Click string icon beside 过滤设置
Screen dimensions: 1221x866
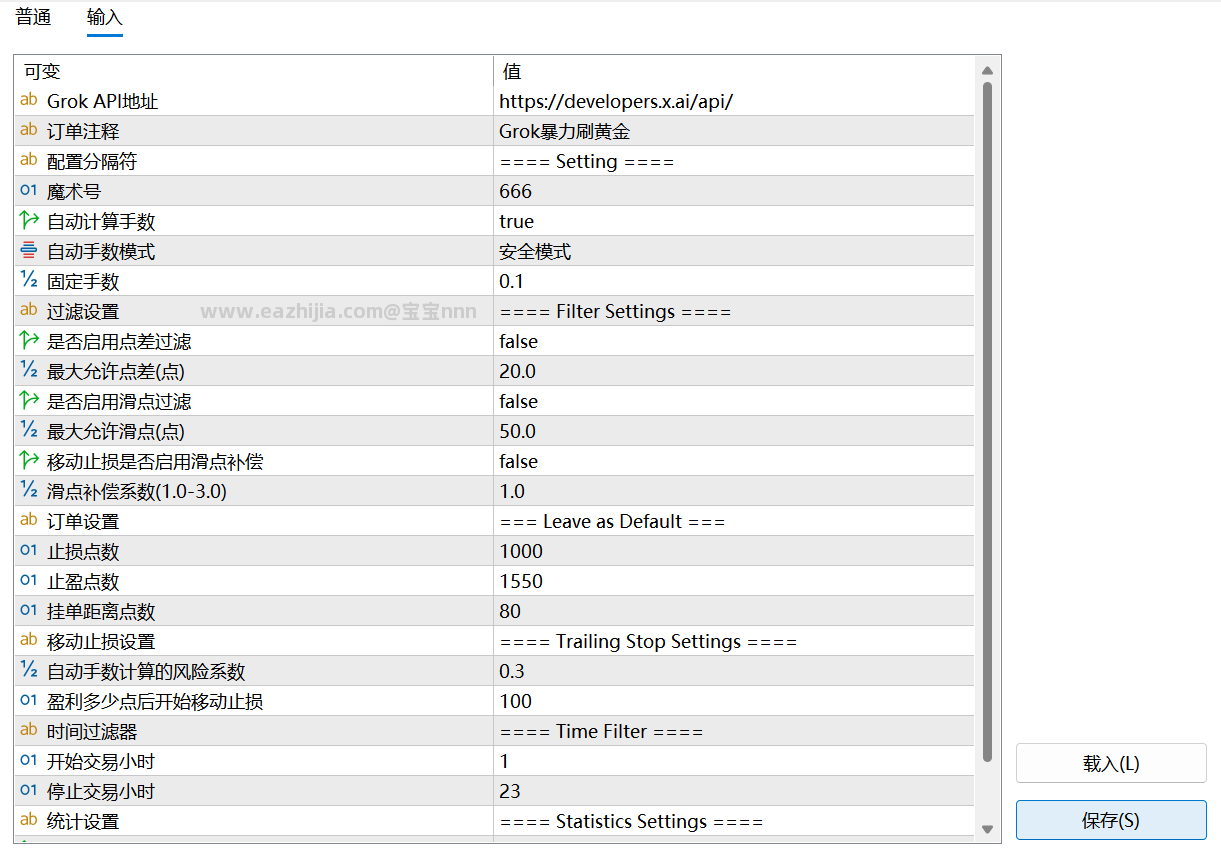[x=28, y=311]
